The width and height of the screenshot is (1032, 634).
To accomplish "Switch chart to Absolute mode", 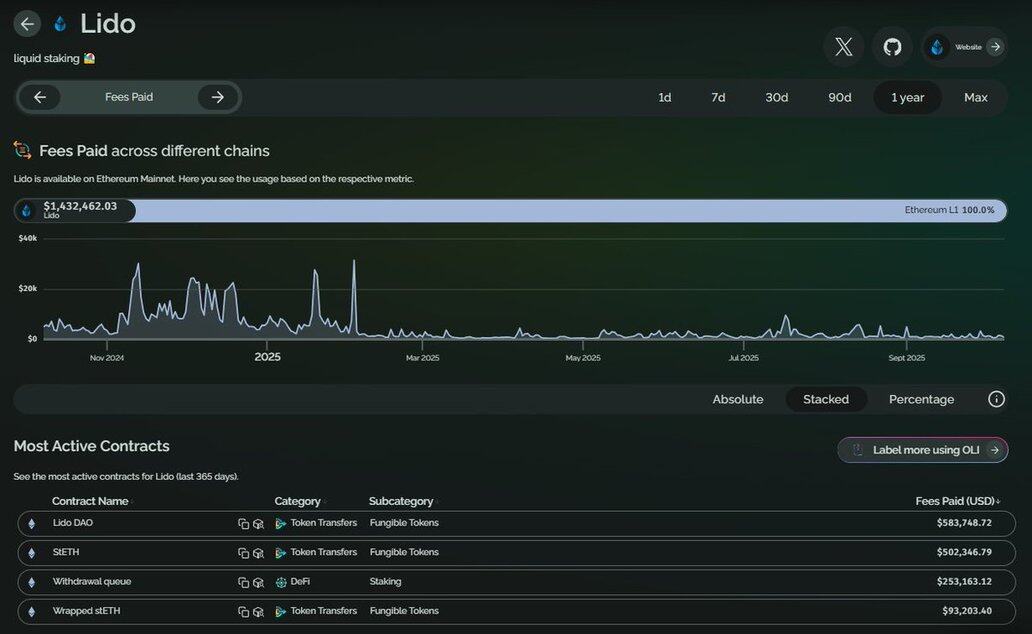I will point(737,399).
